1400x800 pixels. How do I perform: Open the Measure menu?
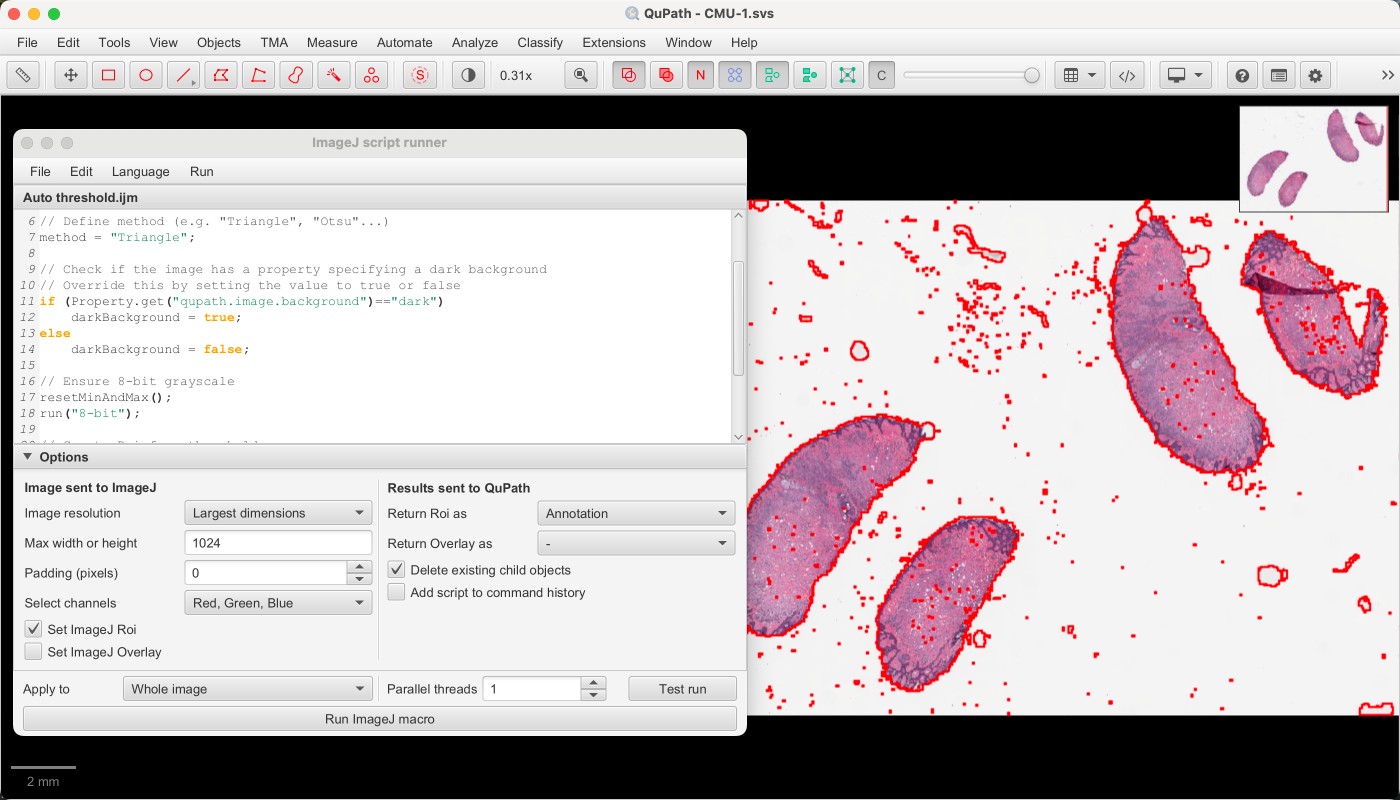point(332,42)
